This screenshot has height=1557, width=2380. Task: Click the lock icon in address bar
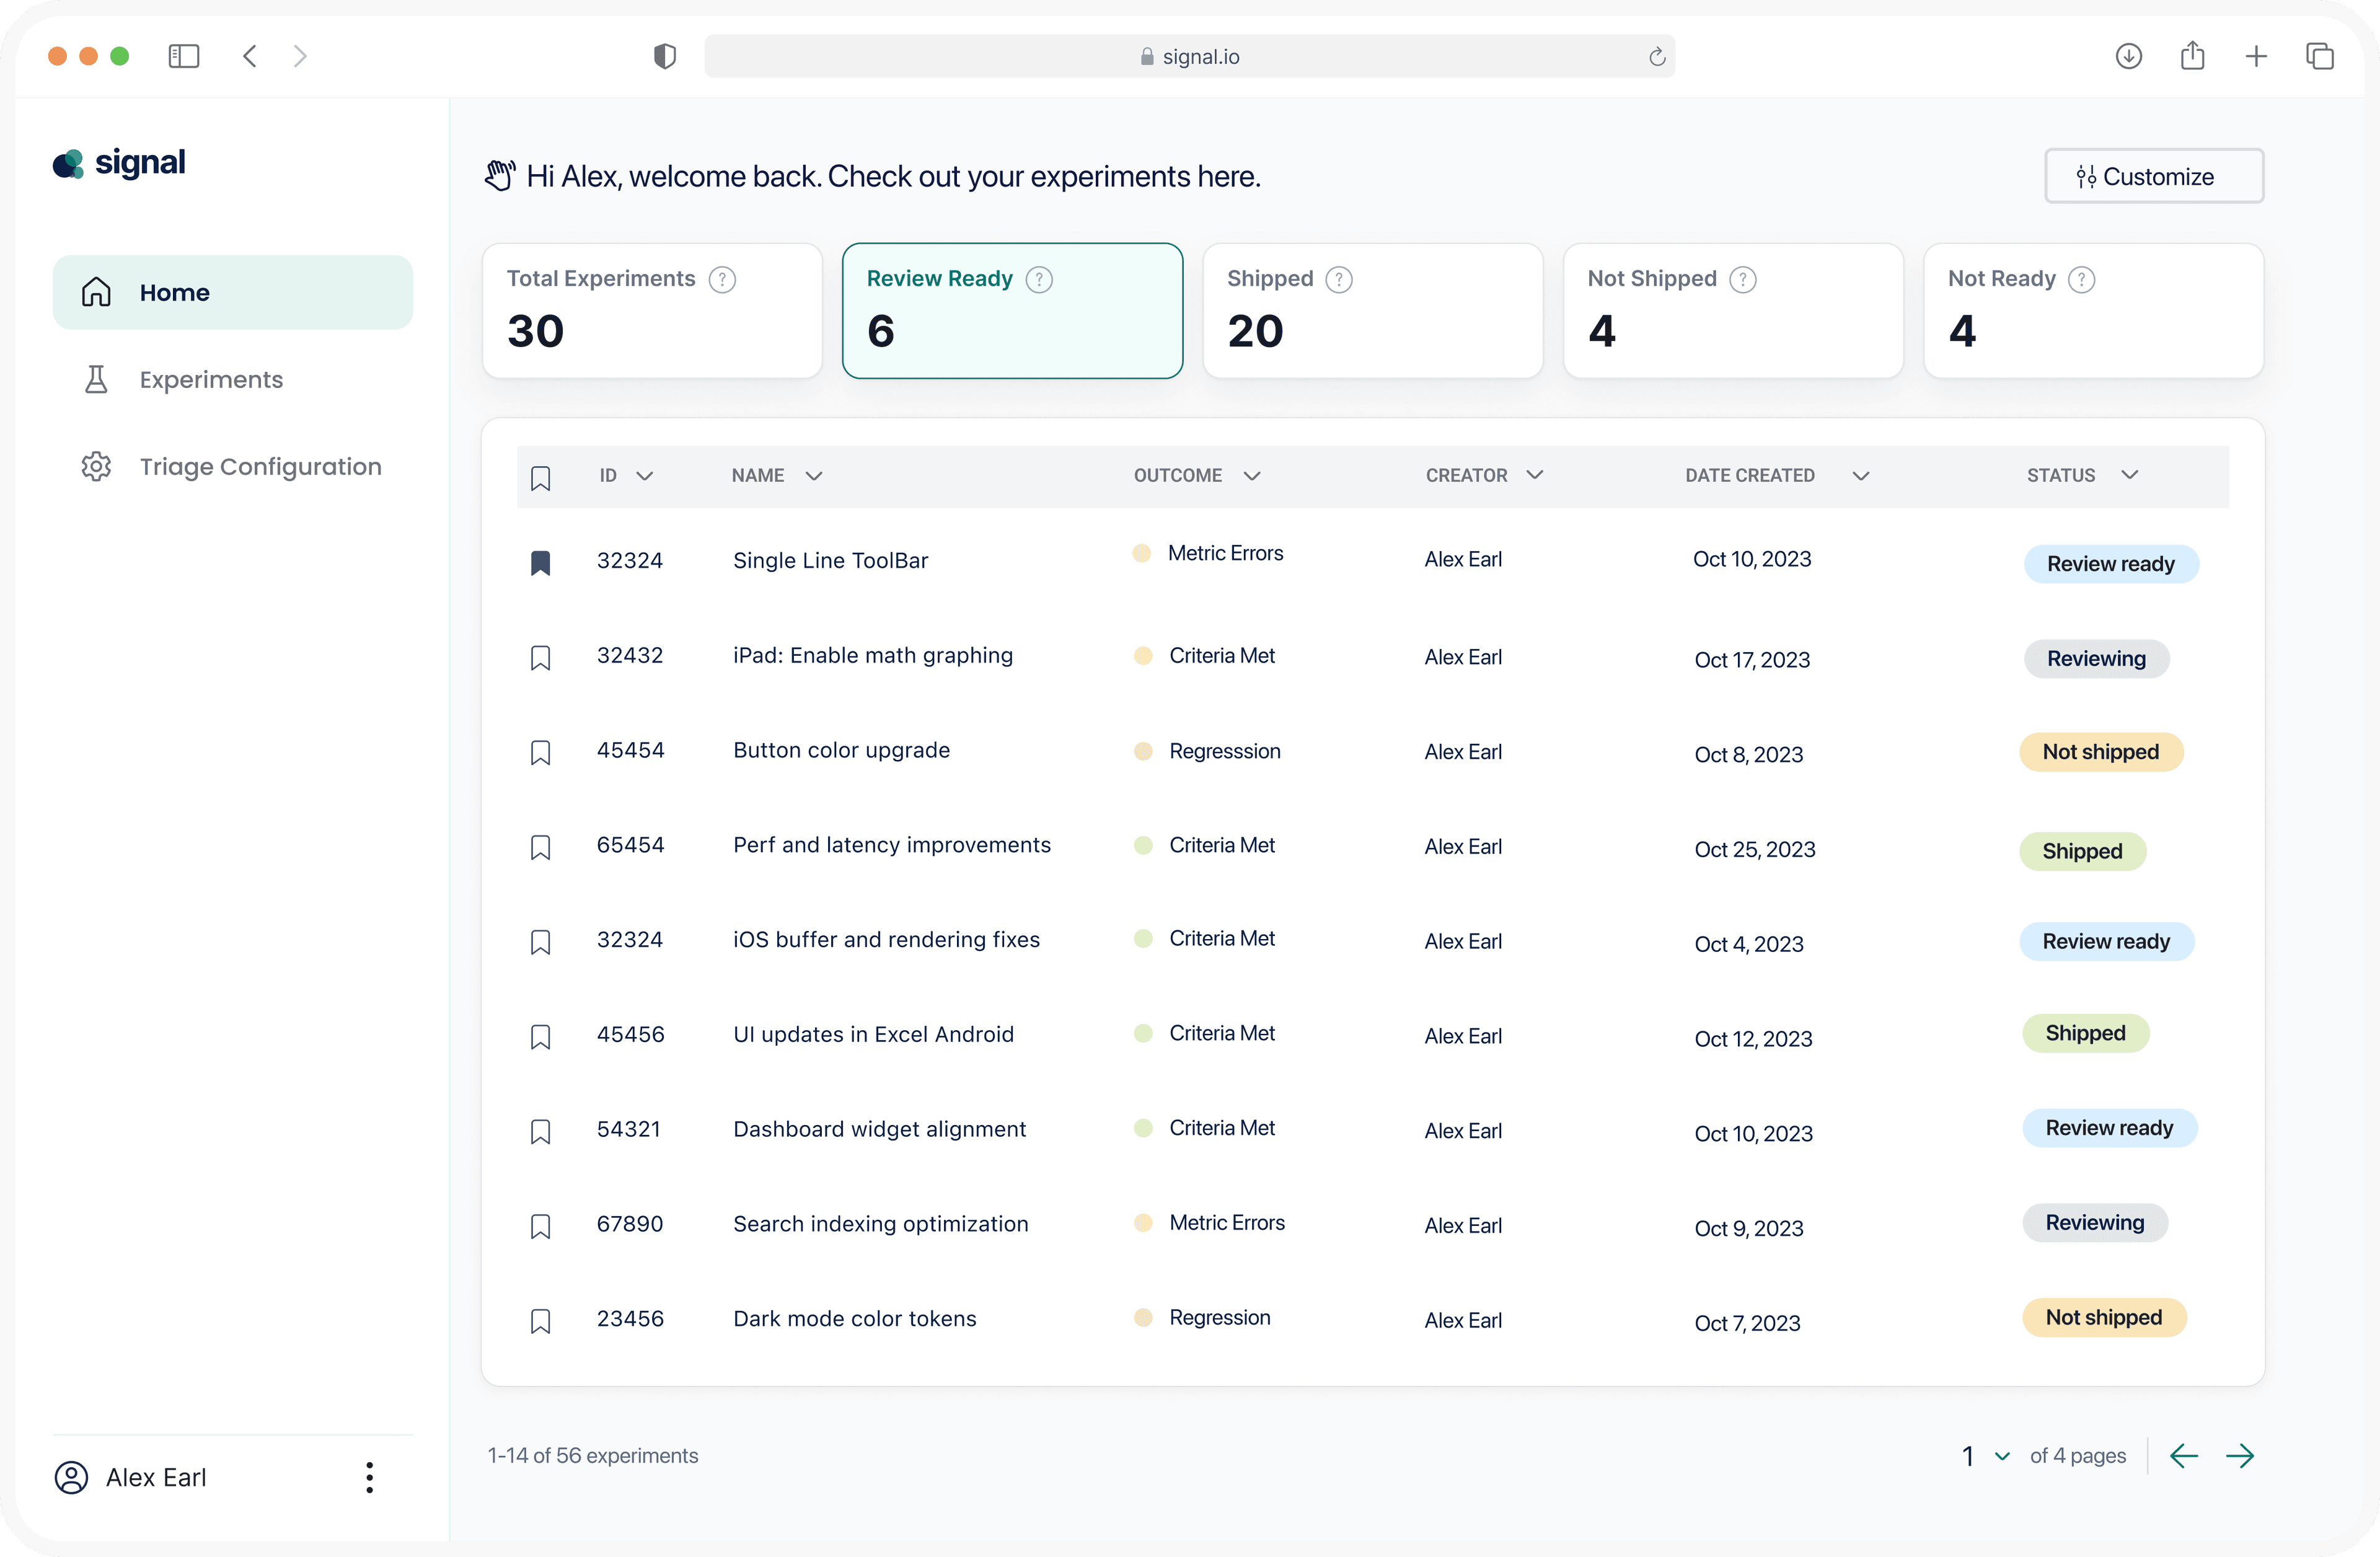[1147, 57]
